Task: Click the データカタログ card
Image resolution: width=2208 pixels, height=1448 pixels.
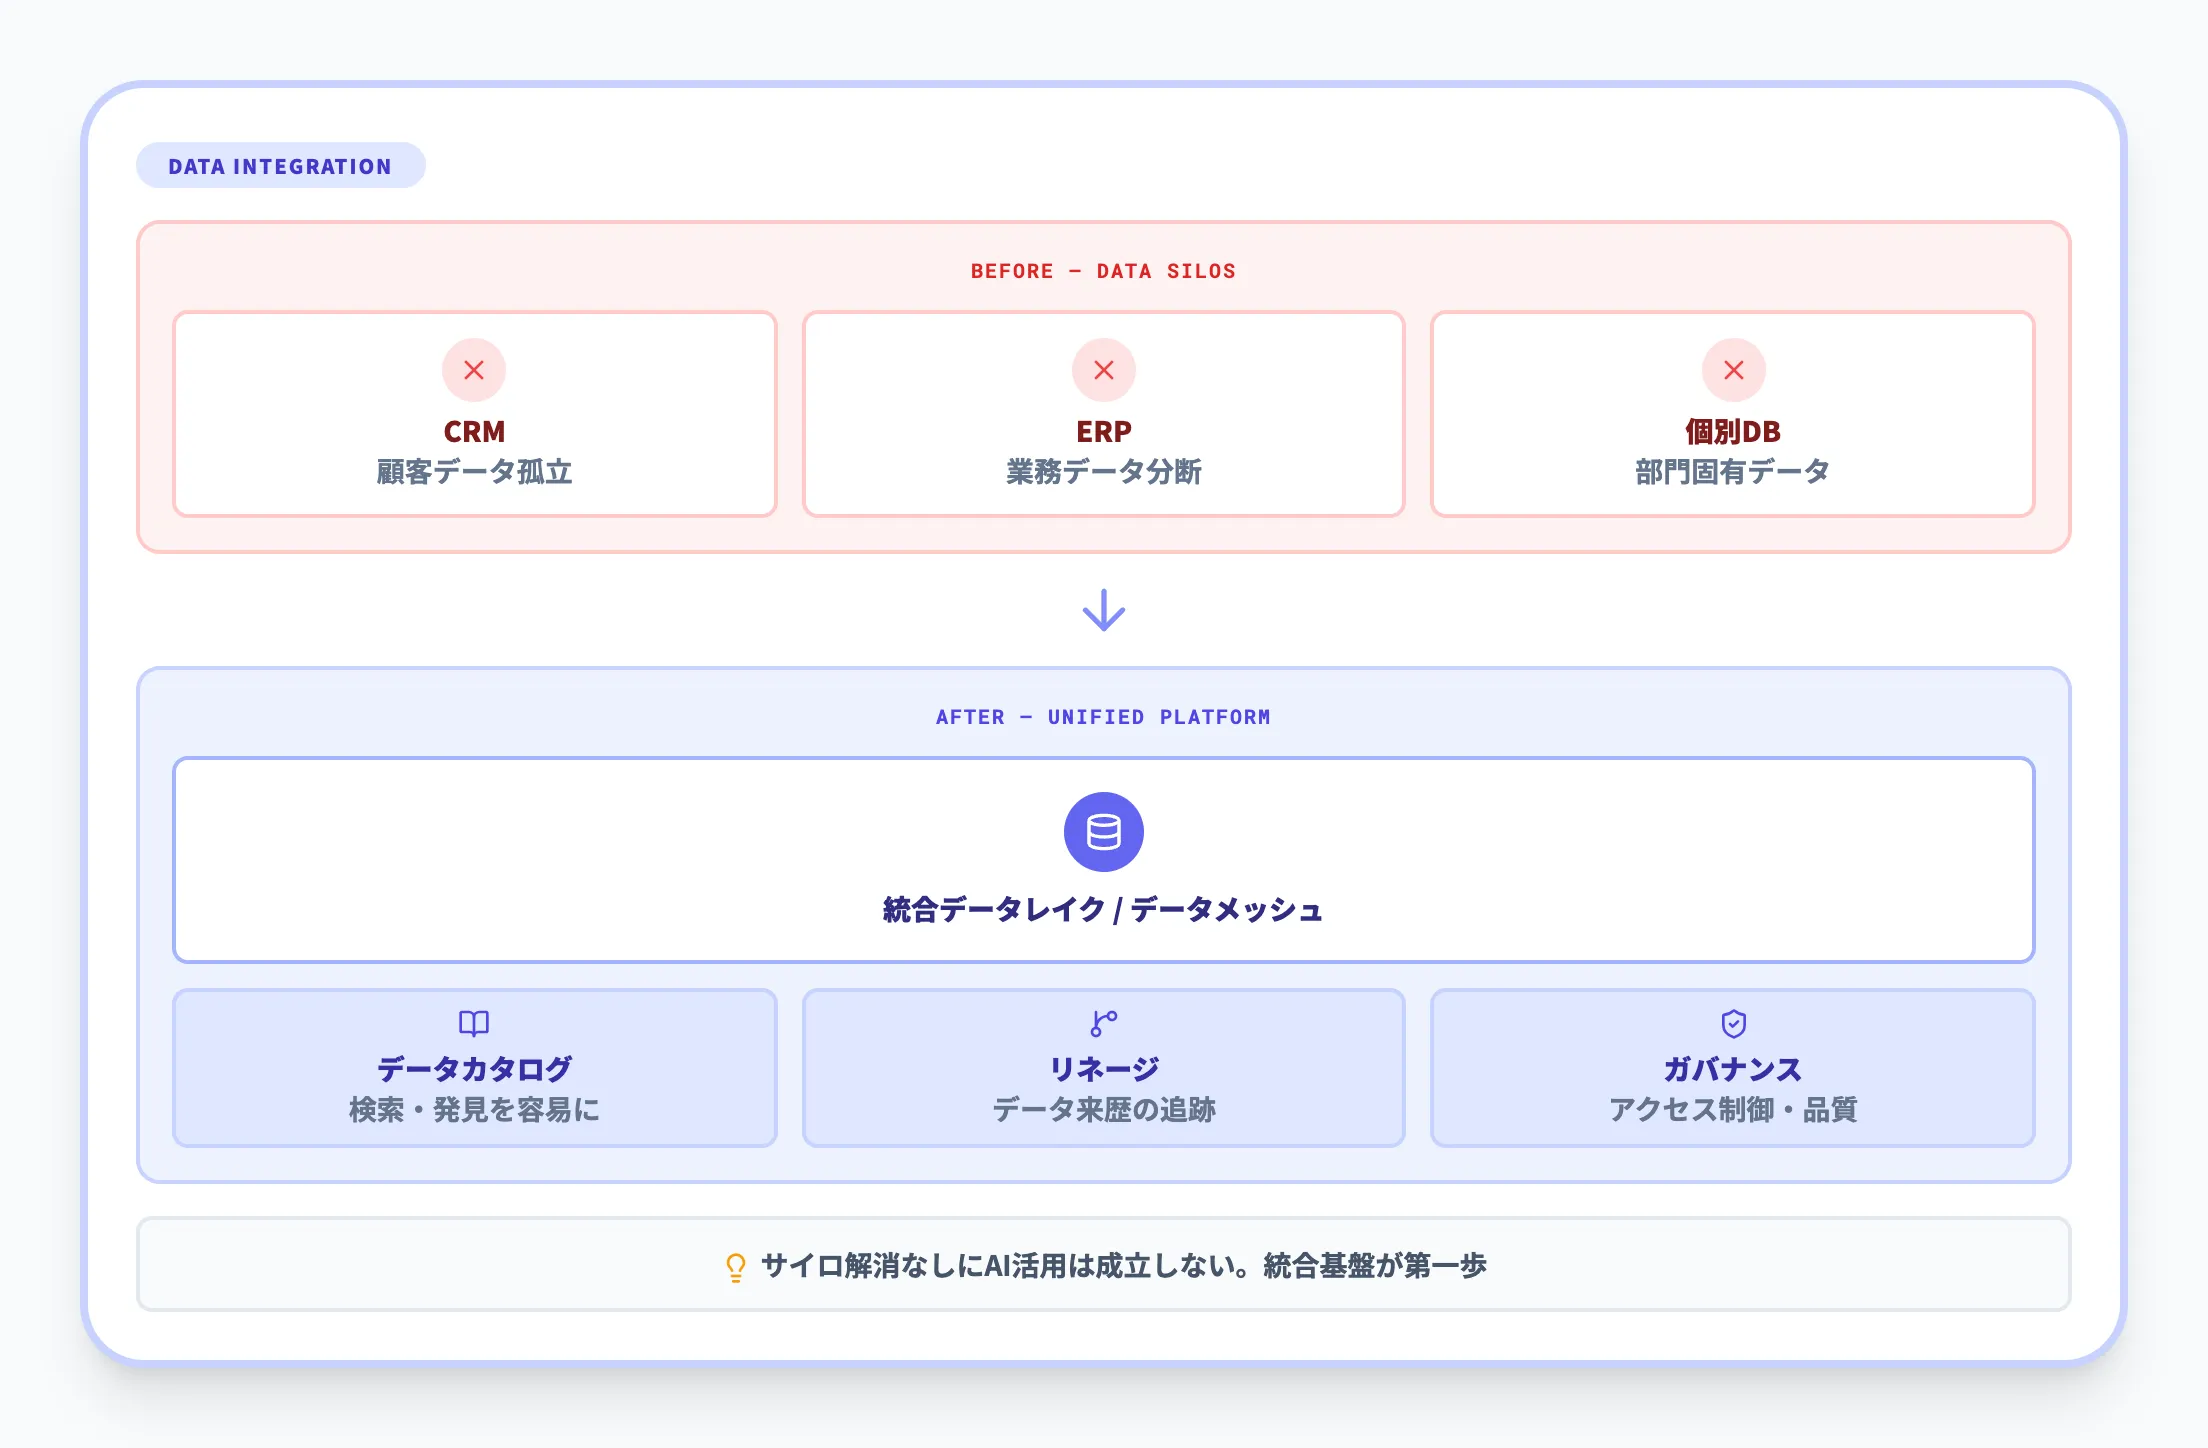Action: (474, 1068)
